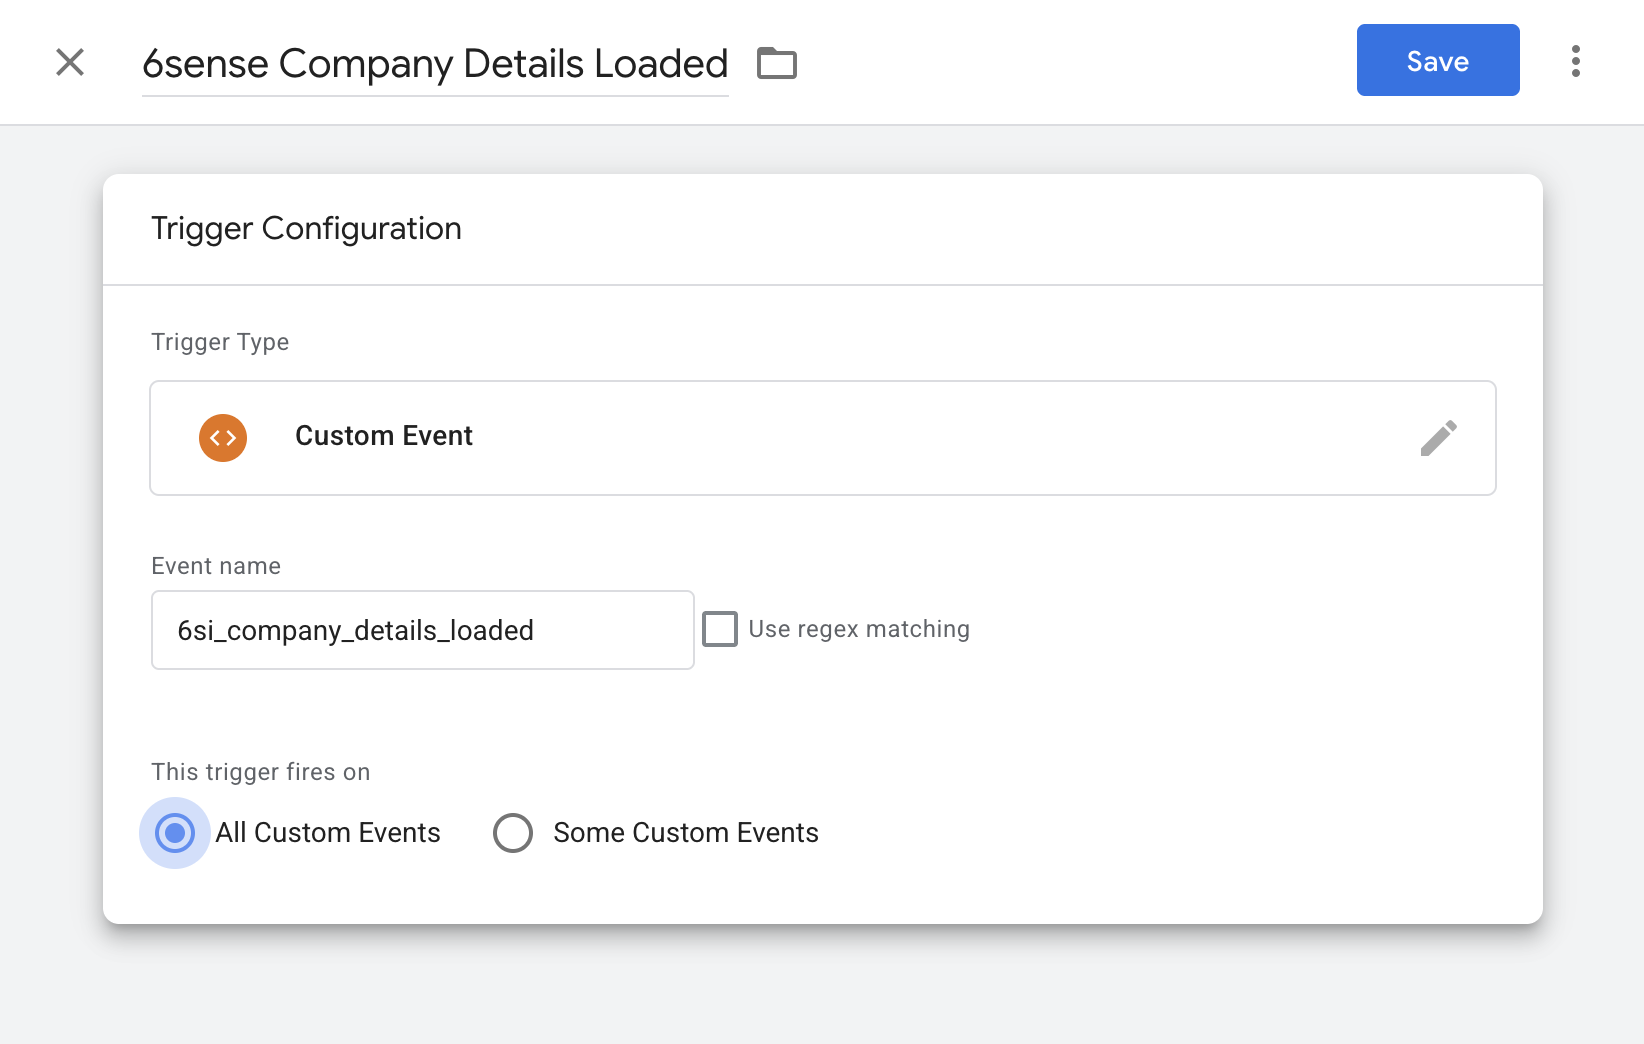Click the folder icon beside trigger name
The width and height of the screenshot is (1644, 1044).
(777, 63)
